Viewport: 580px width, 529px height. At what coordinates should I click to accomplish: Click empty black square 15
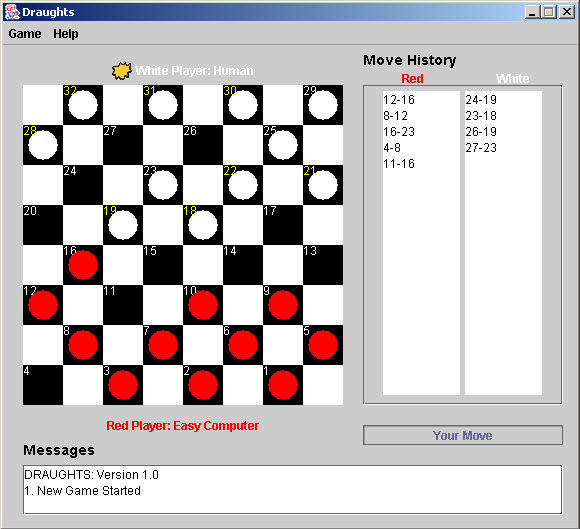coord(163,265)
